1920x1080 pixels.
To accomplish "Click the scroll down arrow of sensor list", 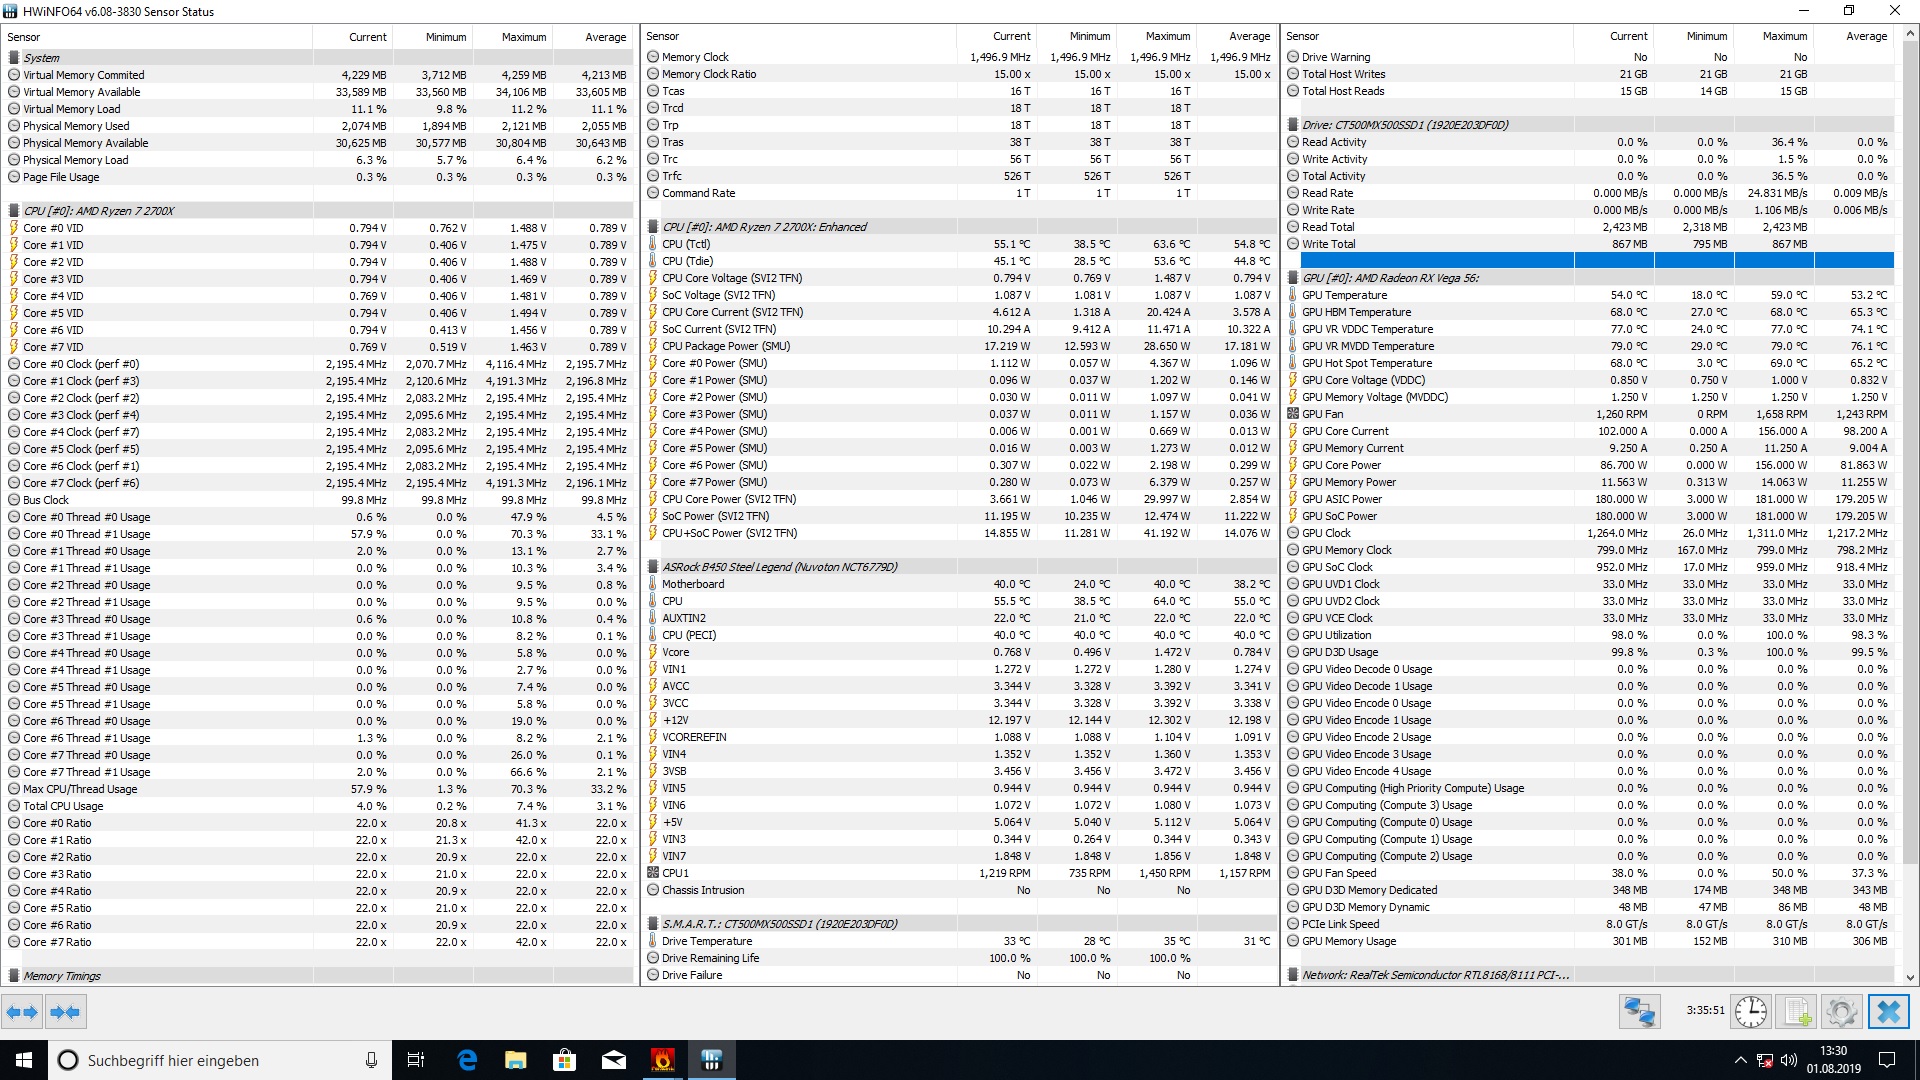I will (x=1910, y=978).
